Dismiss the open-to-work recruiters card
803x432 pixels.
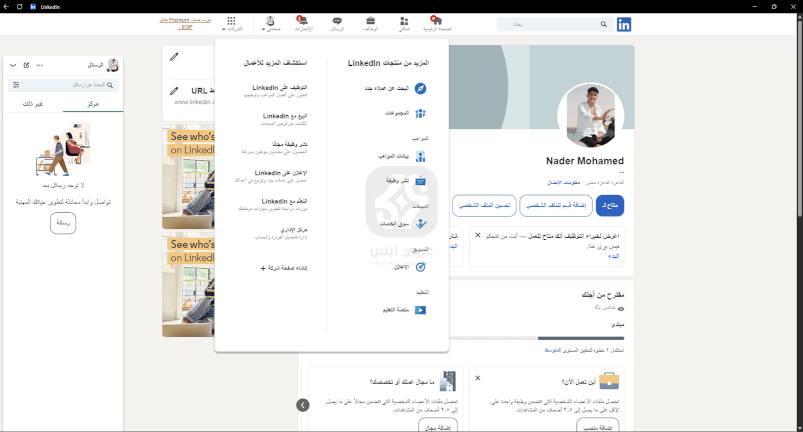[478, 235]
